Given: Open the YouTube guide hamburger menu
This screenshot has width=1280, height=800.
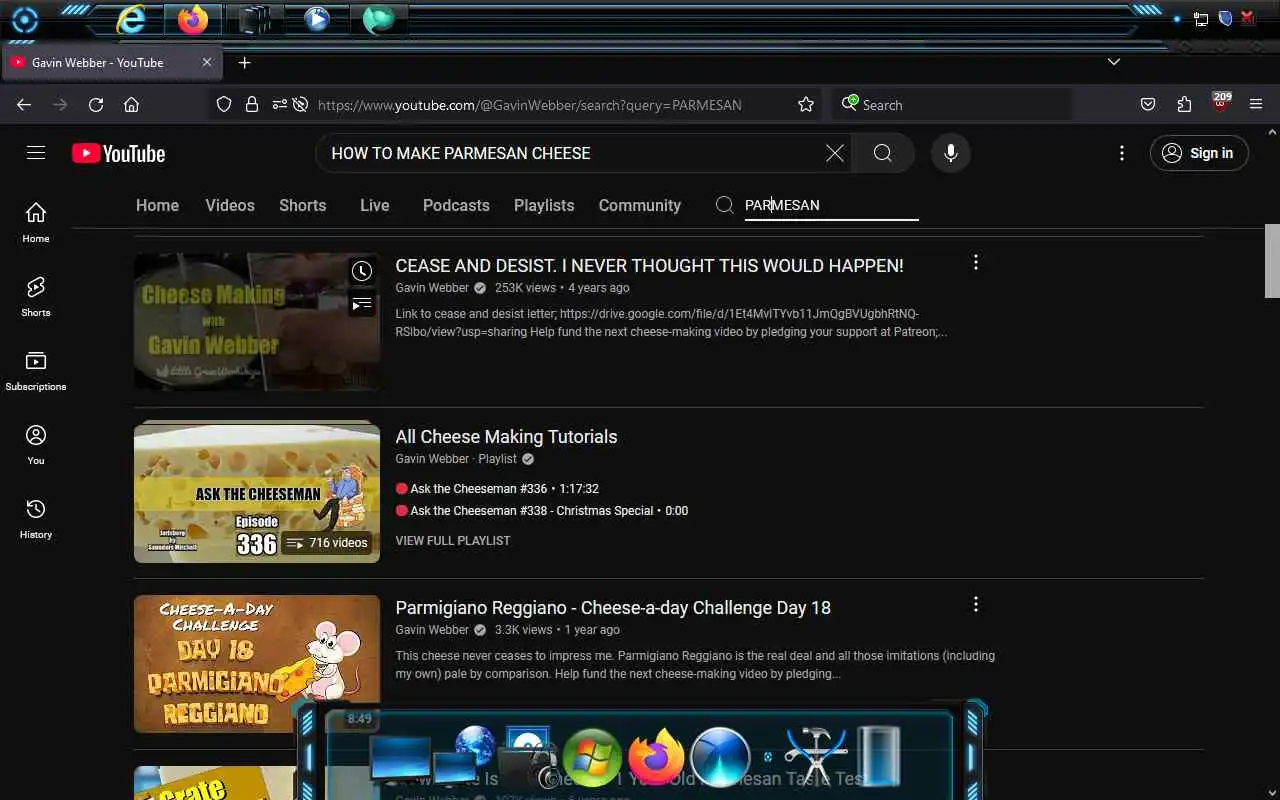Looking at the screenshot, I should click(36, 153).
